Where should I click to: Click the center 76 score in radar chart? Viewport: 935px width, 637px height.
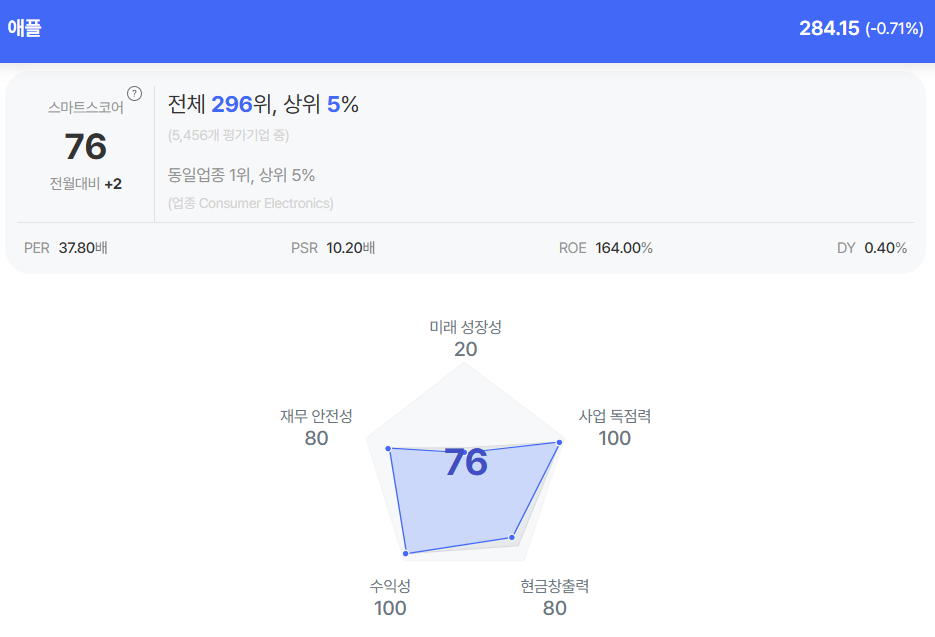coord(465,463)
